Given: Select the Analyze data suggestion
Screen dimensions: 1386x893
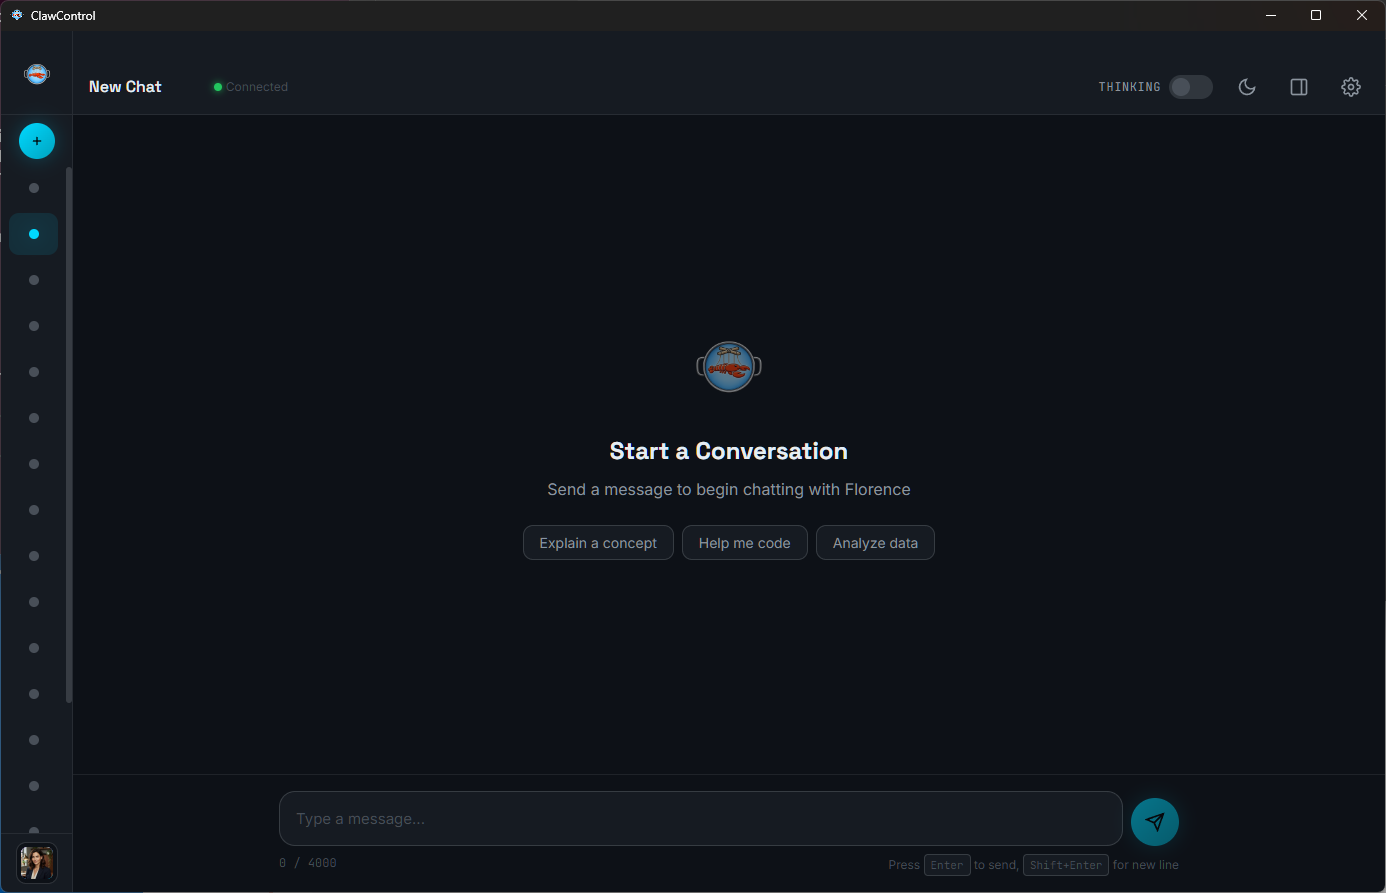Looking at the screenshot, I should [875, 542].
